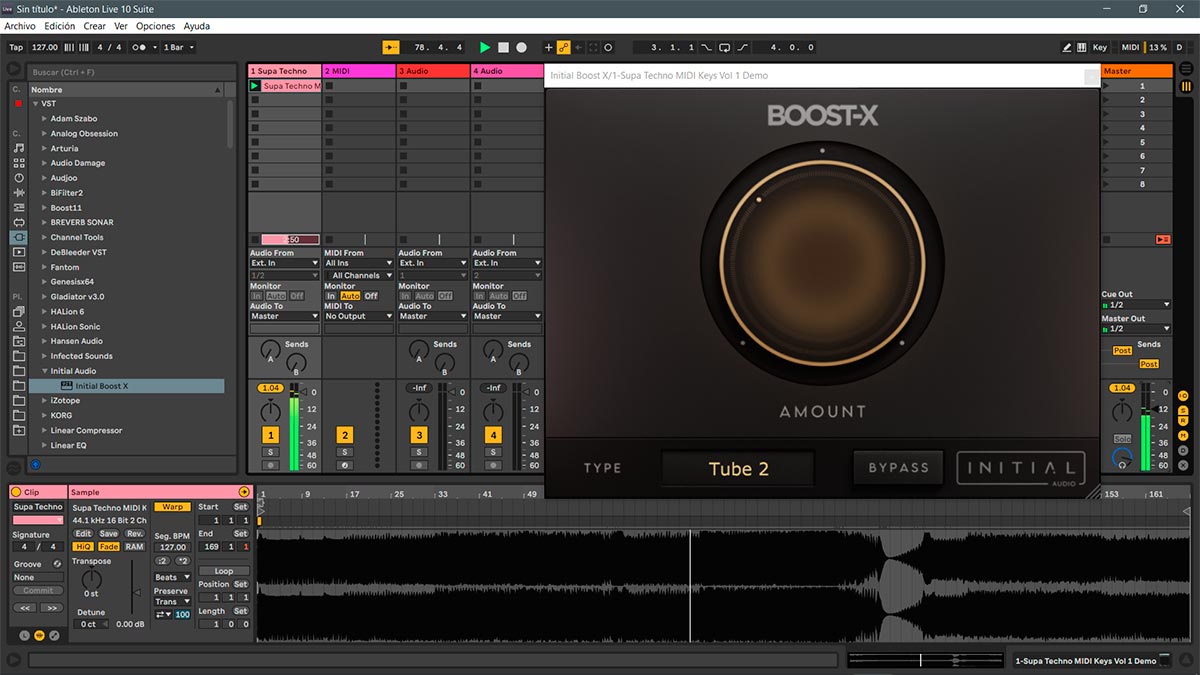Open the Crear menu
Screen dimensions: 1200x675
pyautogui.click(x=95, y=26)
